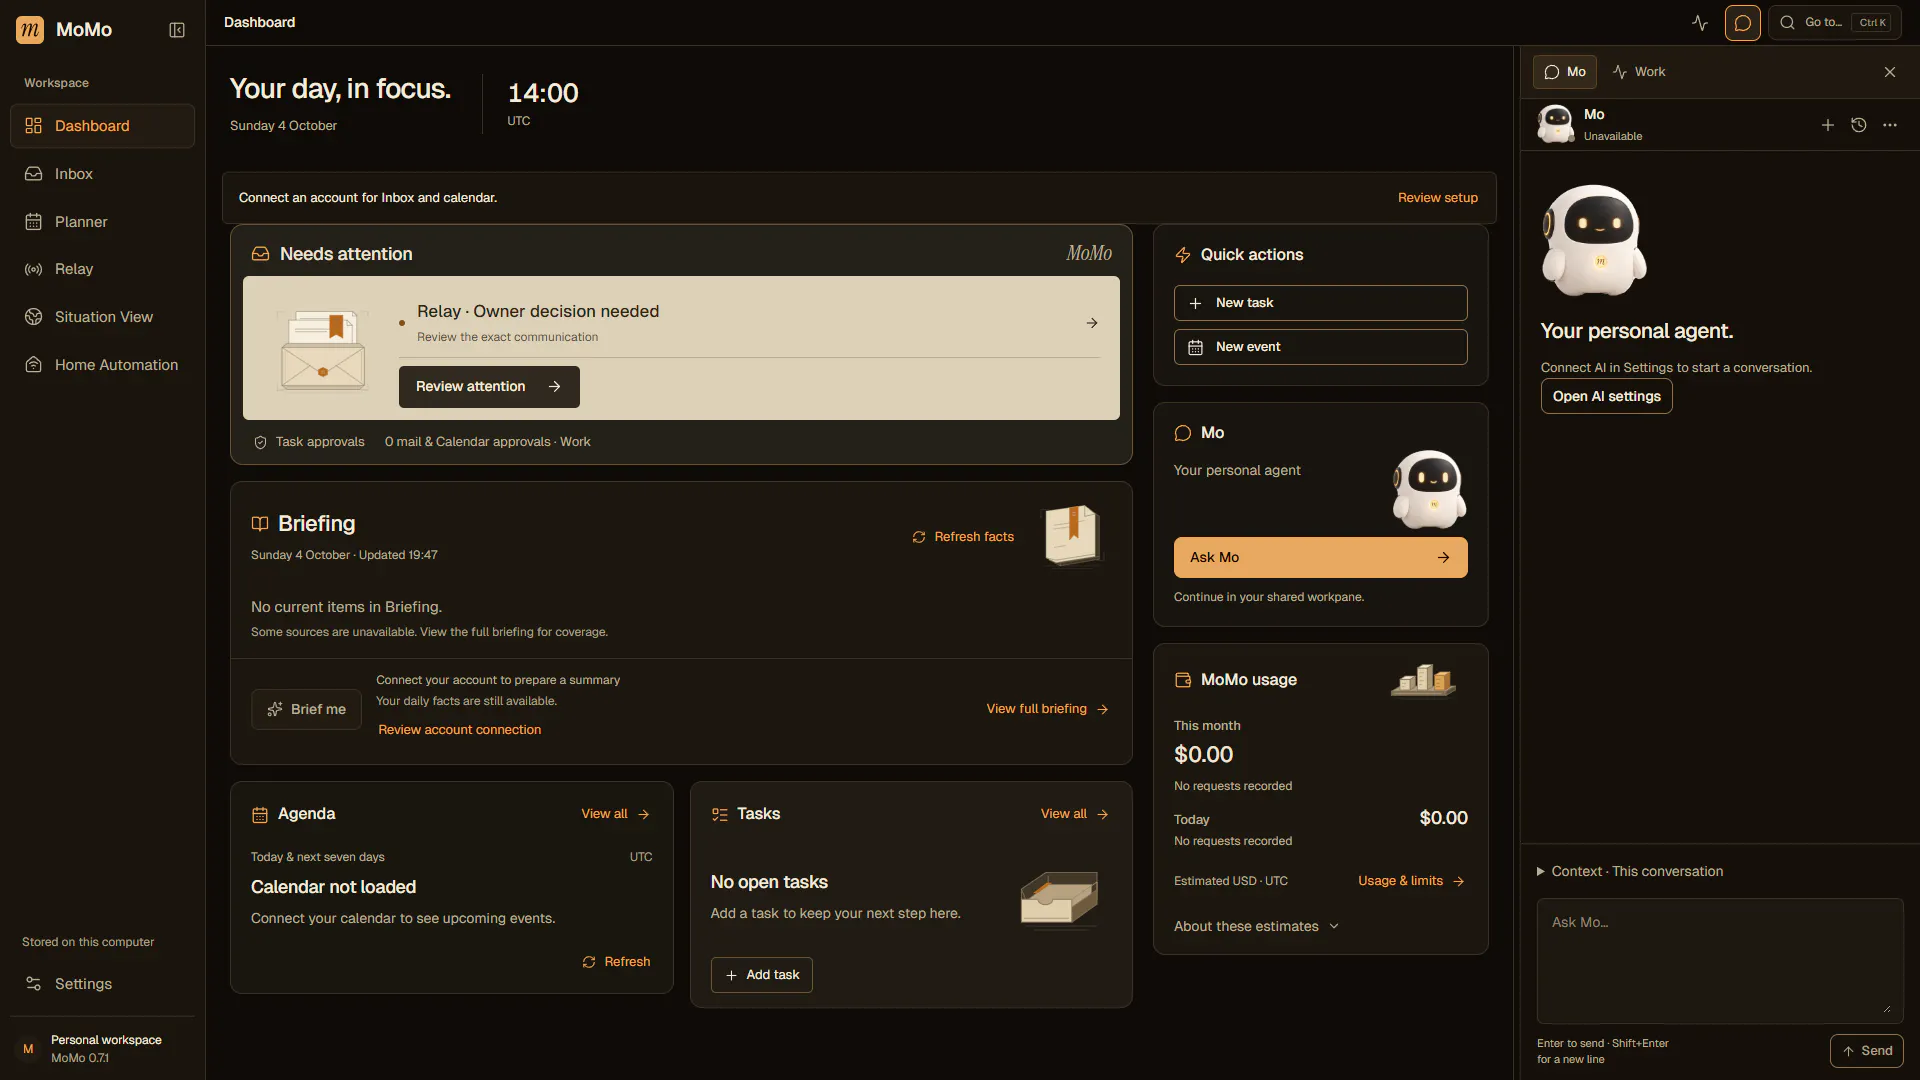Screen dimensions: 1920x1080
Task: Open Usage & limits link
Action: pyautogui.click(x=1411, y=881)
